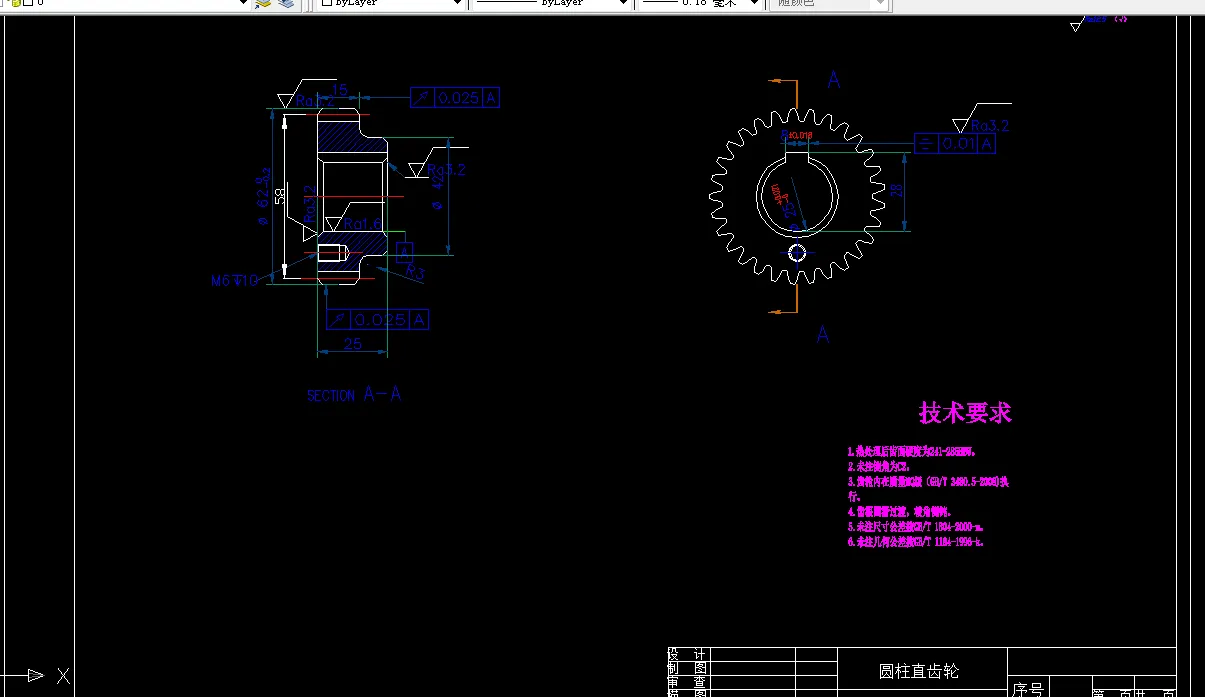Select the Ø62.9 diameter dimension
1205x697 pixels.
[264, 196]
